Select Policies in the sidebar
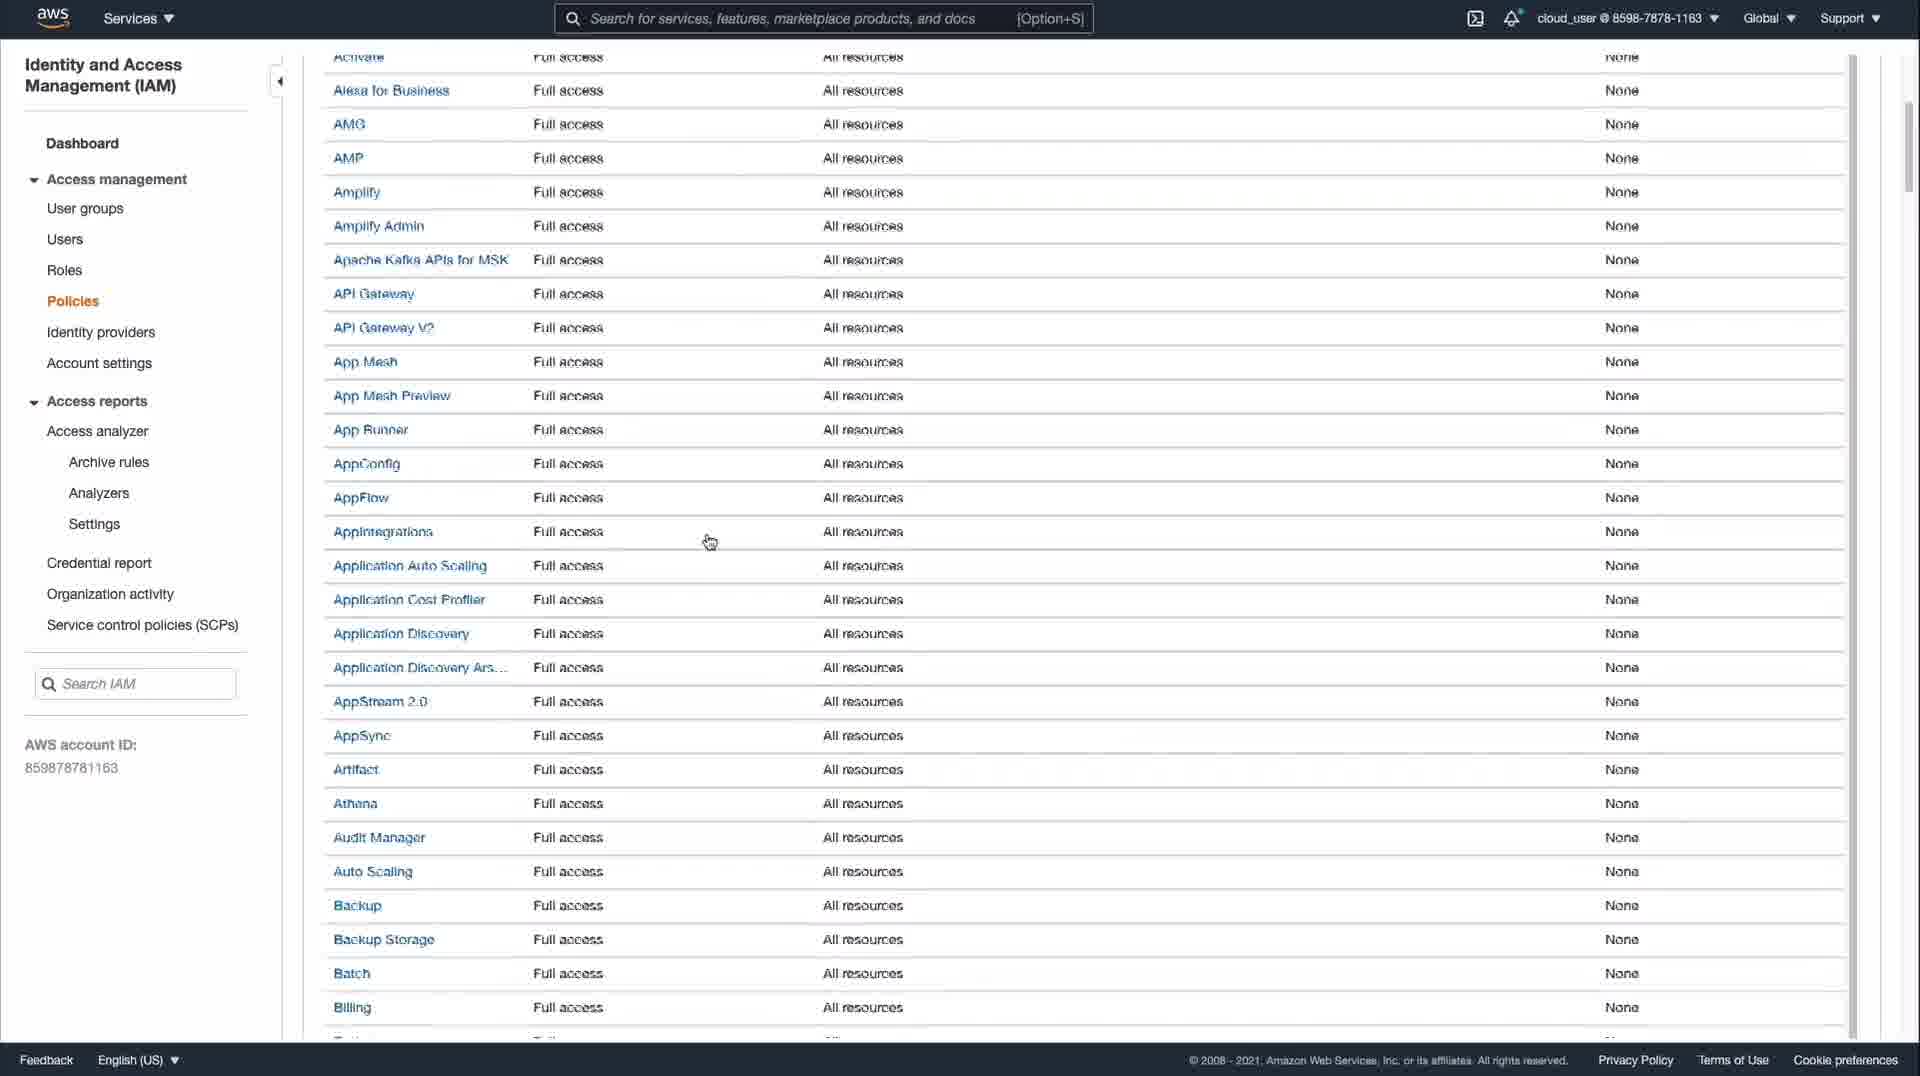 [x=73, y=301]
